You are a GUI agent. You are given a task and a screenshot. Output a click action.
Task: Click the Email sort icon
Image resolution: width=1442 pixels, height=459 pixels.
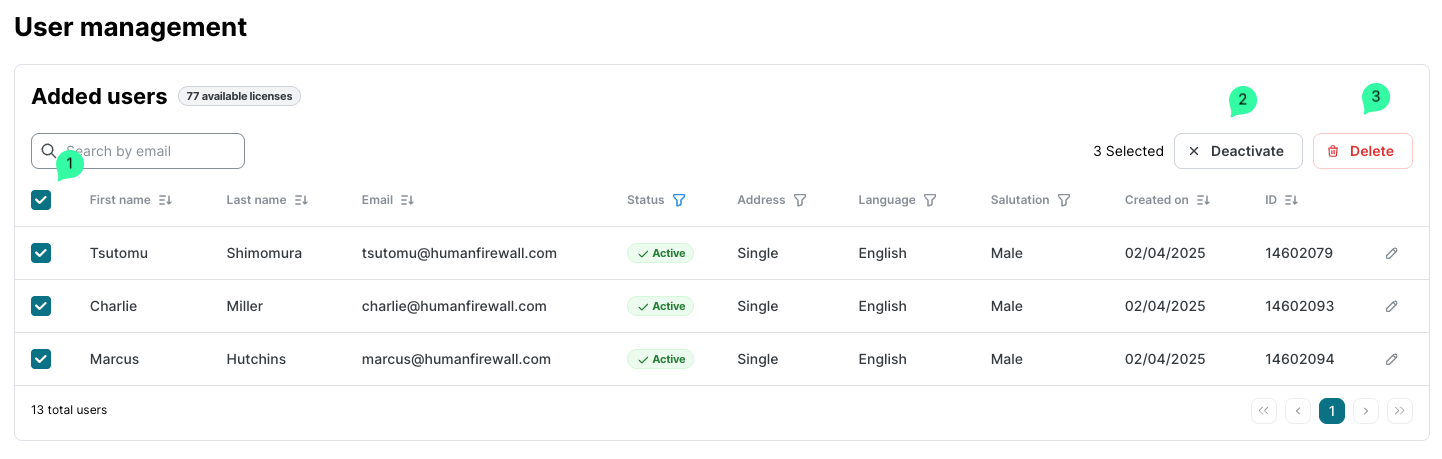(408, 200)
